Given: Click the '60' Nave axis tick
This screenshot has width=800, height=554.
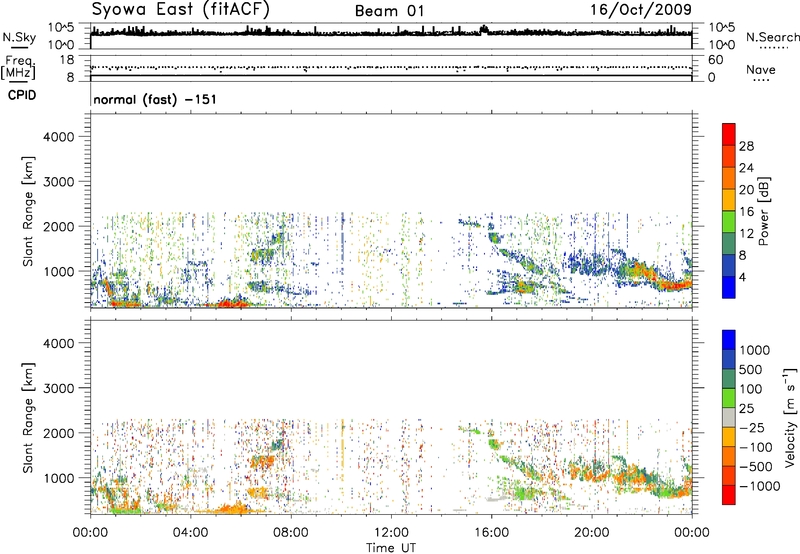Looking at the screenshot, I should click(x=716, y=60).
